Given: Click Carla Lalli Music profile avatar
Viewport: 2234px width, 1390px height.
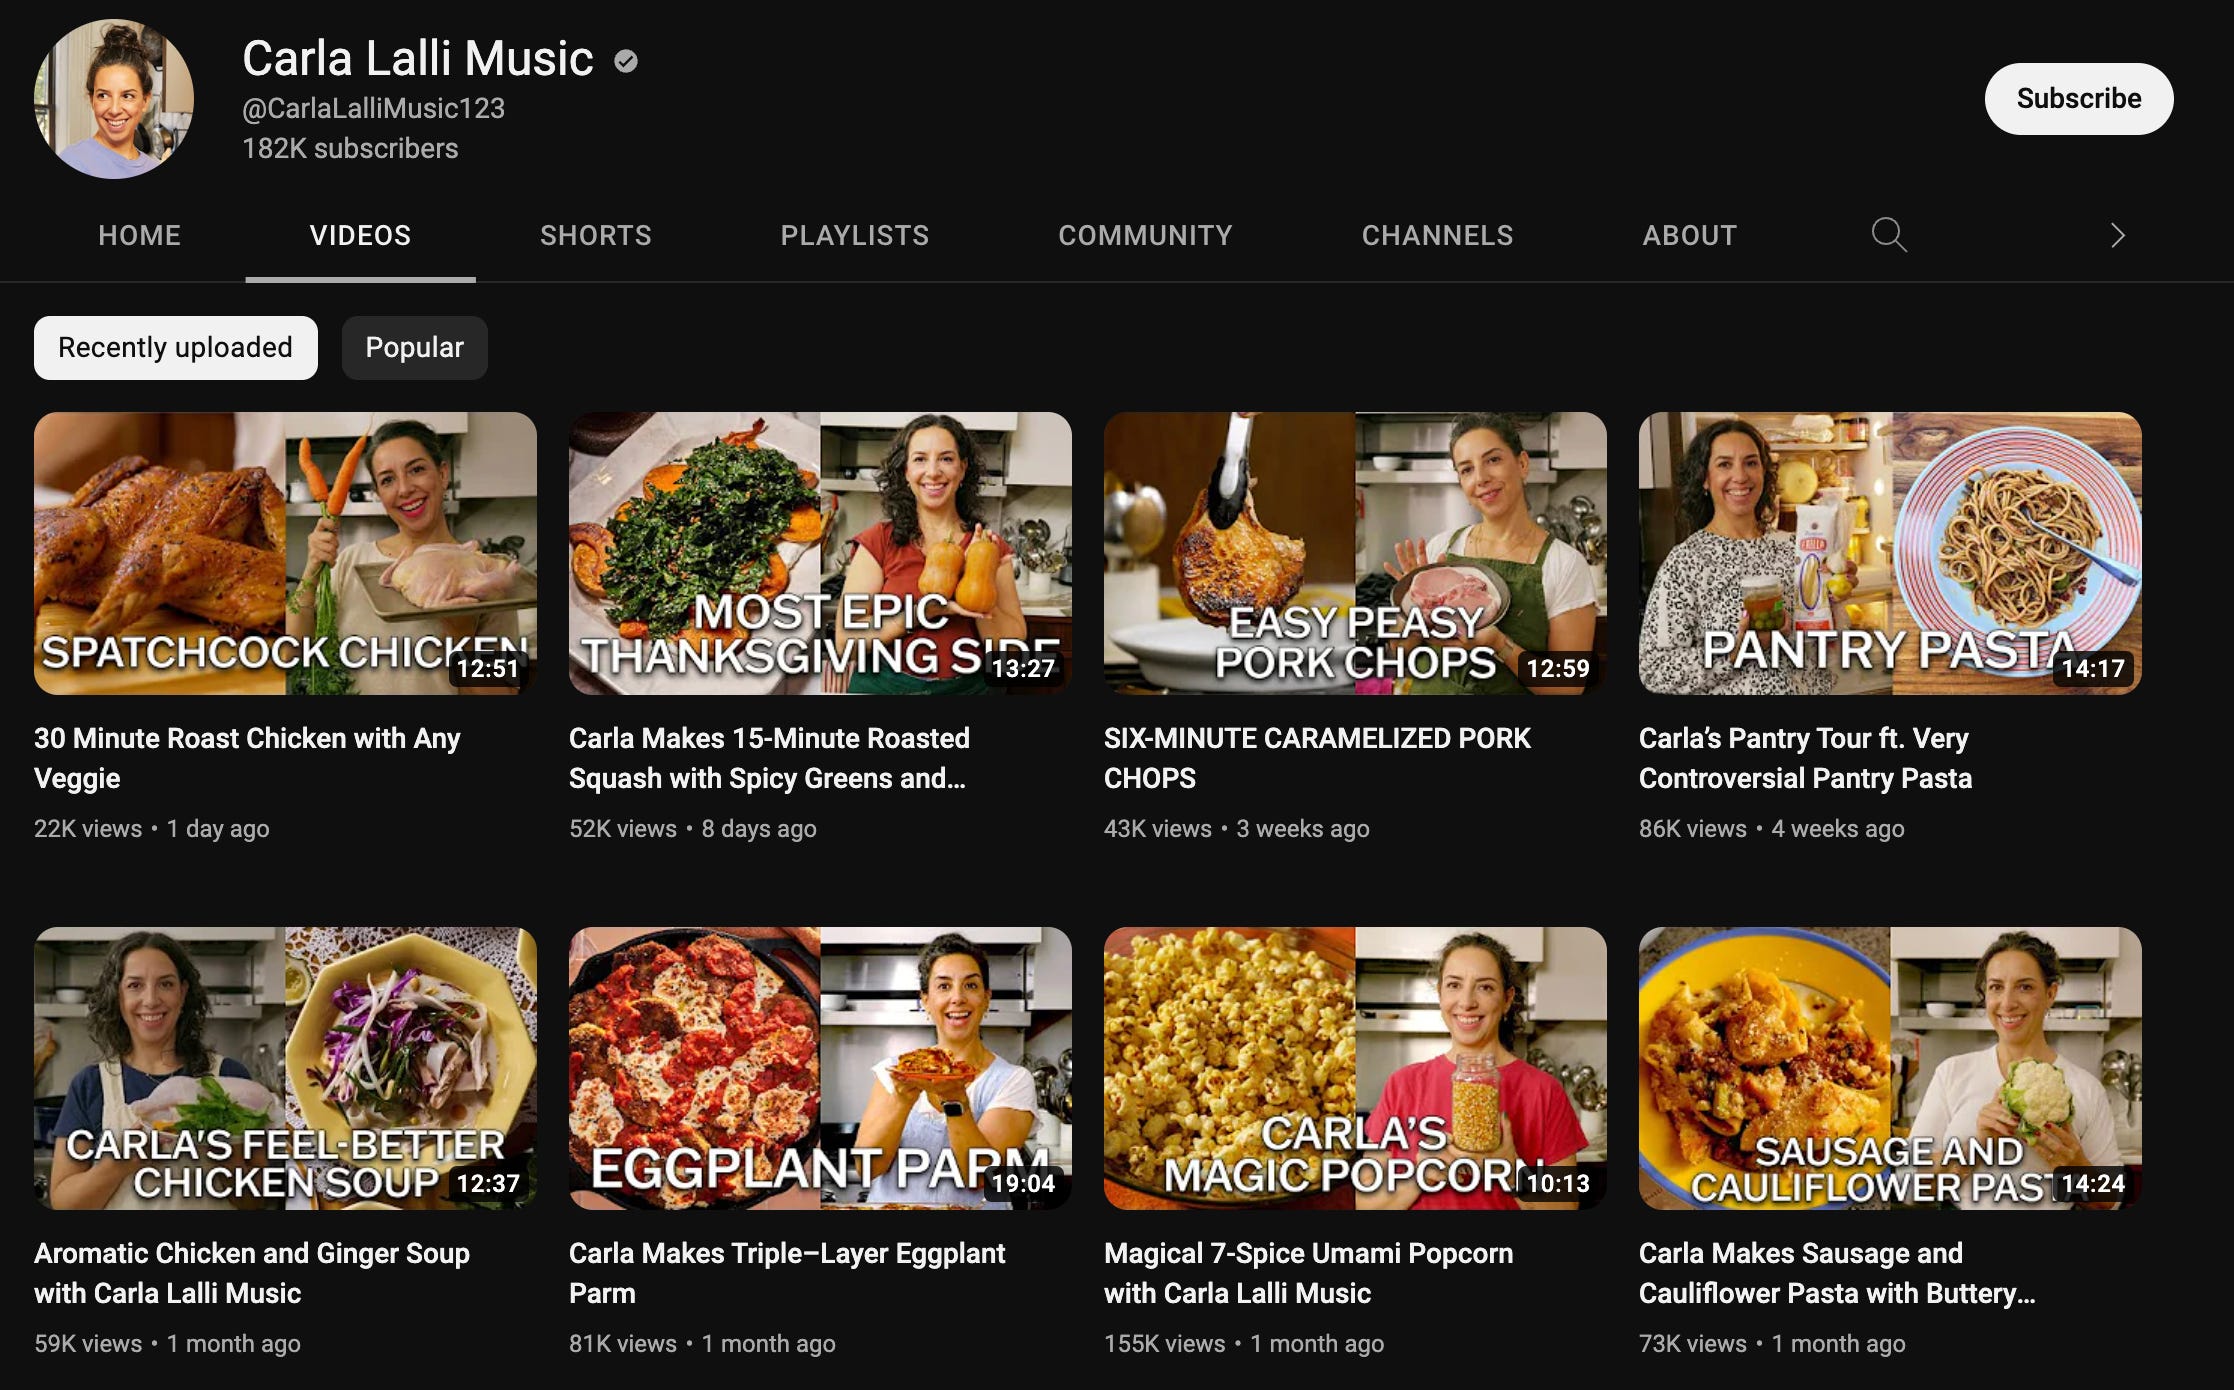Looking at the screenshot, I should coord(114,99).
